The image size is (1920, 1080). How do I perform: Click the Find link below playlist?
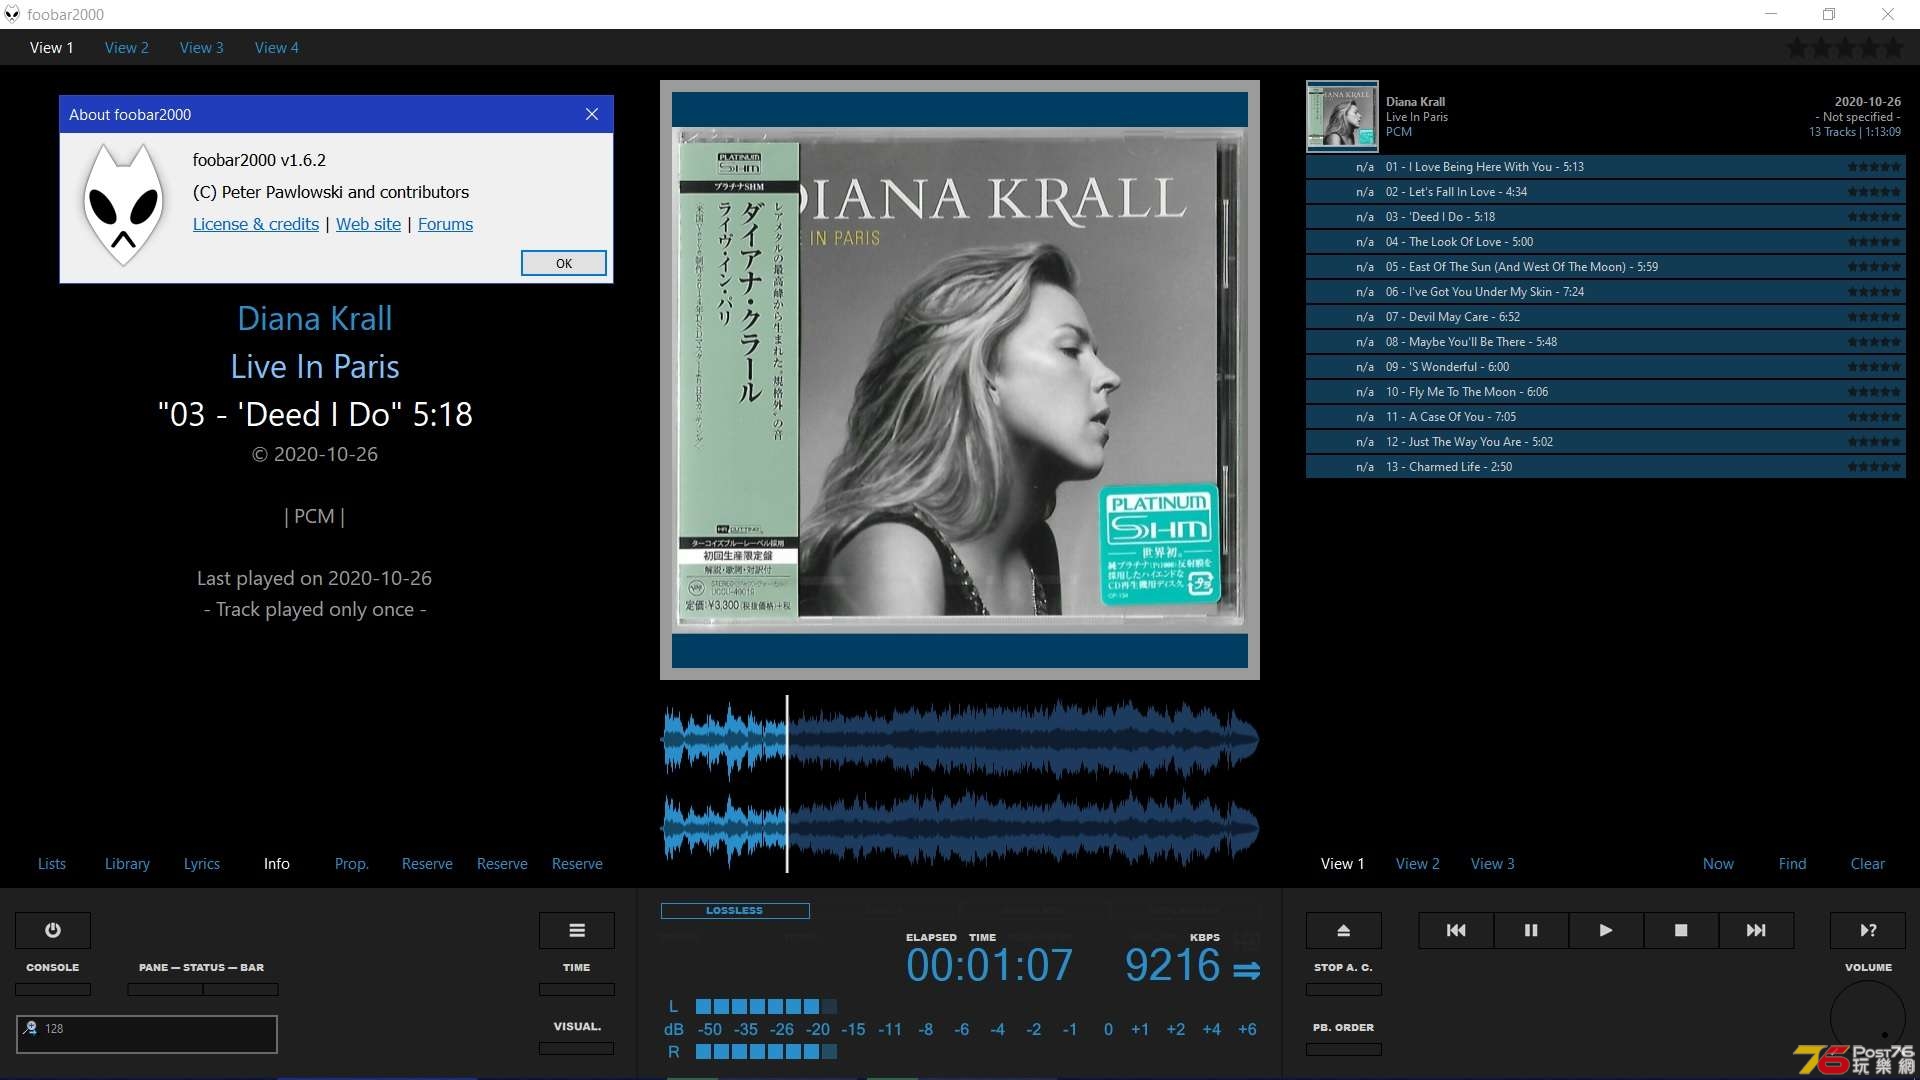(x=1792, y=864)
